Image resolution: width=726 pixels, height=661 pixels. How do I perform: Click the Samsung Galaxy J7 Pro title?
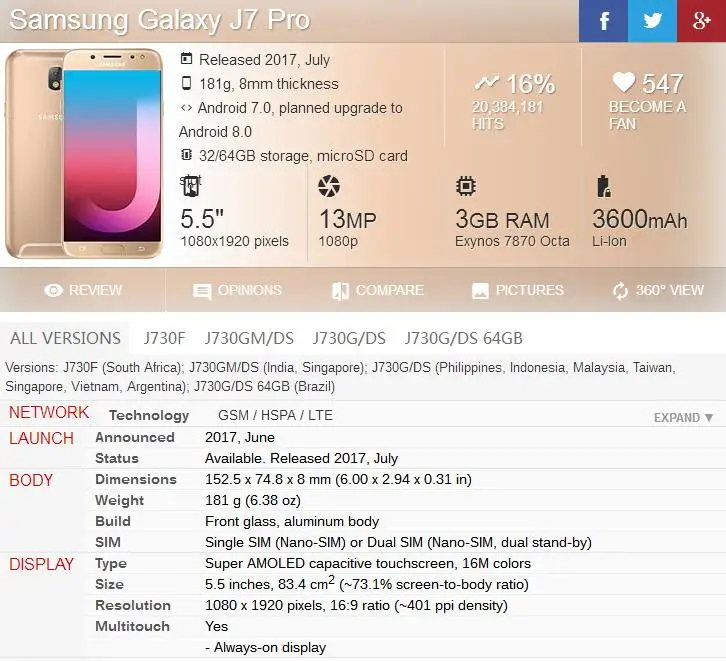click(160, 20)
